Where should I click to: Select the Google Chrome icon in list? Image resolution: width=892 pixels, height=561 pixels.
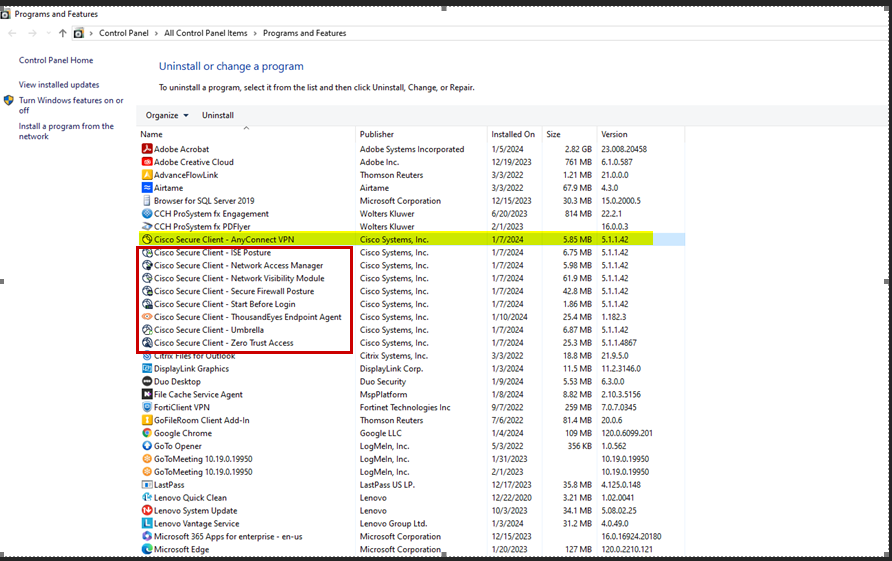tap(147, 433)
